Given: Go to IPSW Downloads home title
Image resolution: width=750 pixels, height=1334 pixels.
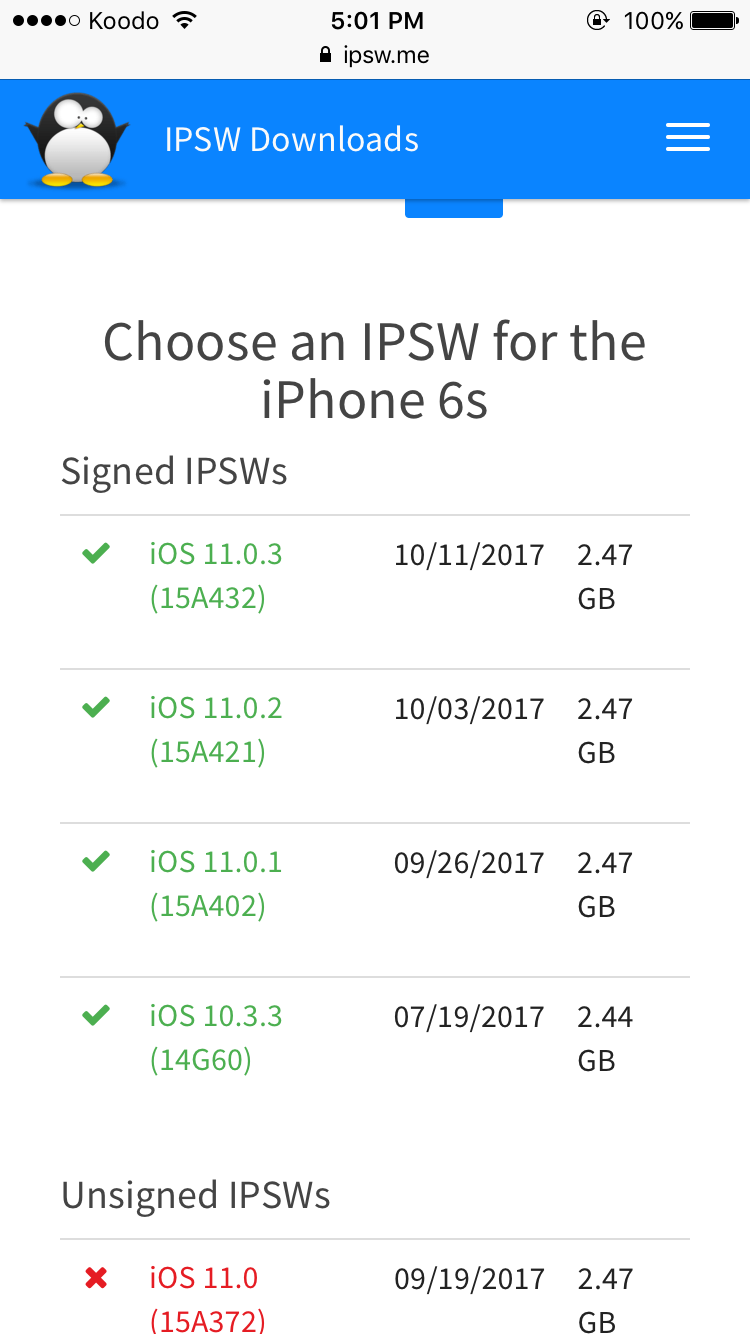Looking at the screenshot, I should pos(292,139).
